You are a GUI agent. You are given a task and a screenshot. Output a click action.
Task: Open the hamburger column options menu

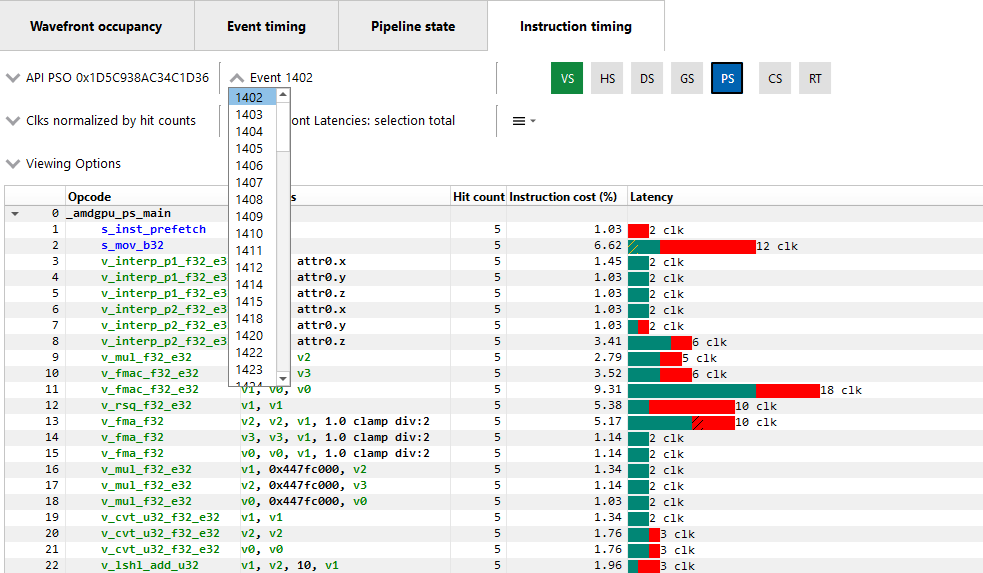point(524,121)
